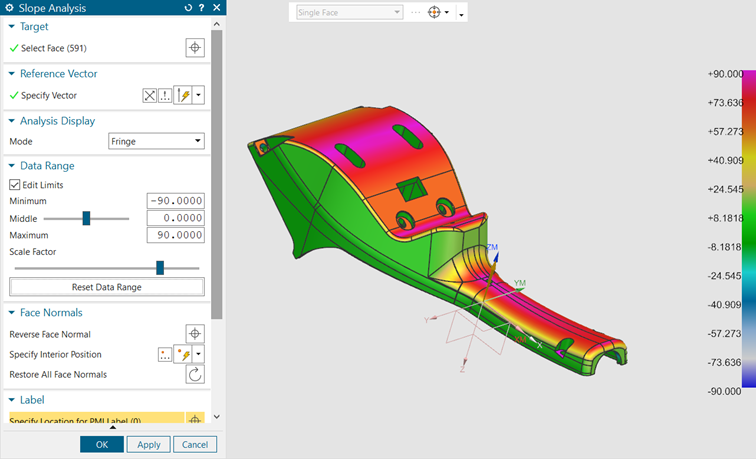Image resolution: width=756 pixels, height=459 pixels.
Task: Click the reset icon in dialog title bar
Action: coord(189,8)
